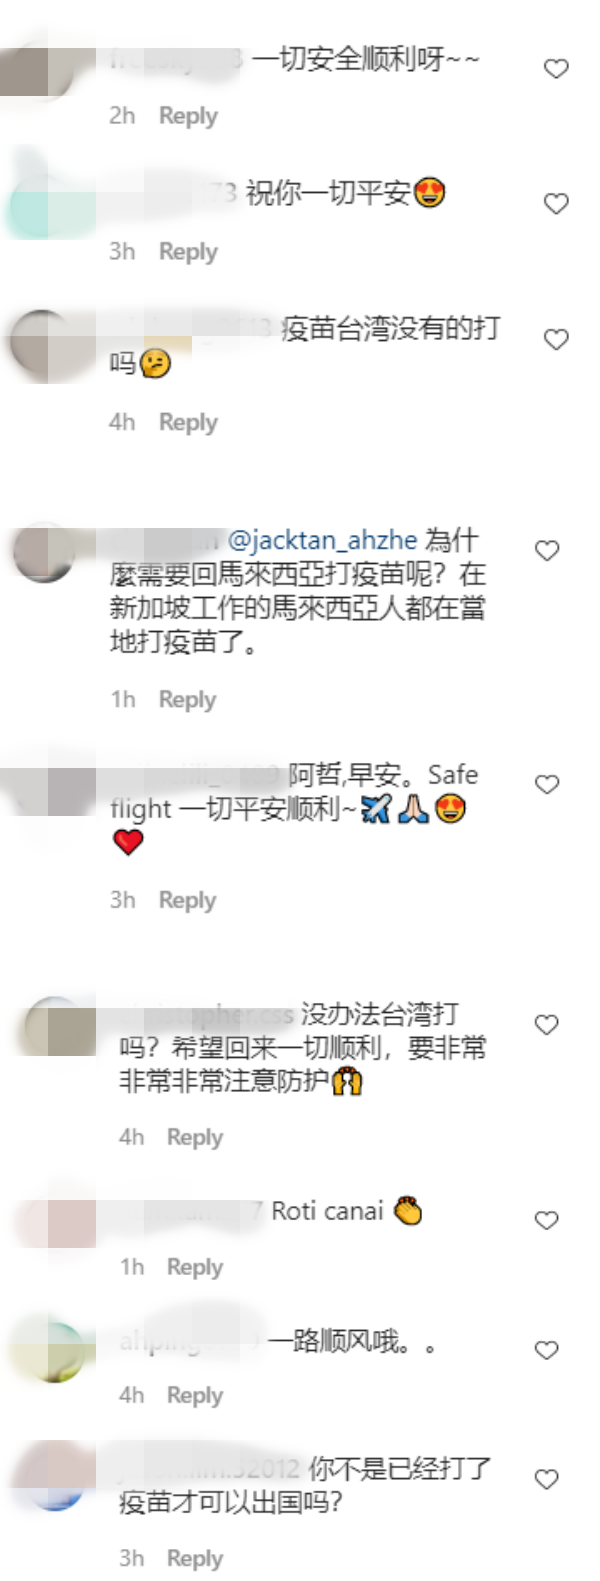Like the comment 一切安全顺利呀
Screen dimensions: 600x1581
[556, 69]
